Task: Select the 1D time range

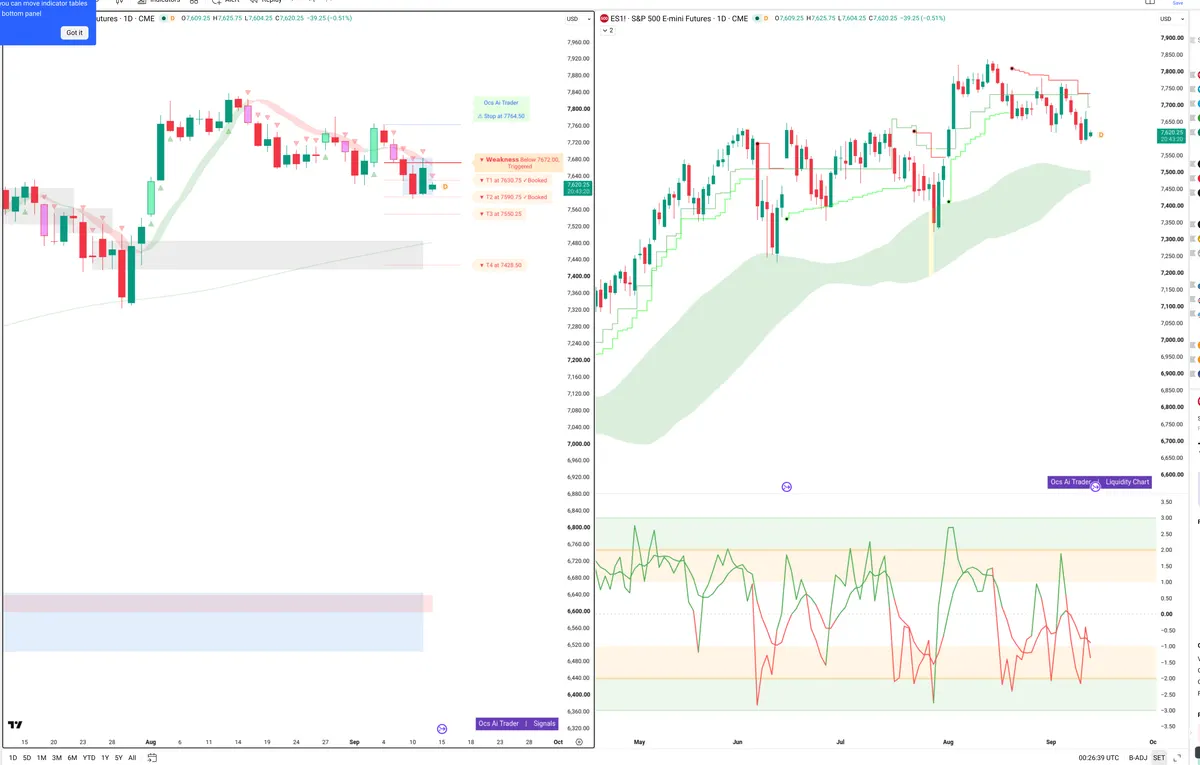Action: (x=12, y=758)
